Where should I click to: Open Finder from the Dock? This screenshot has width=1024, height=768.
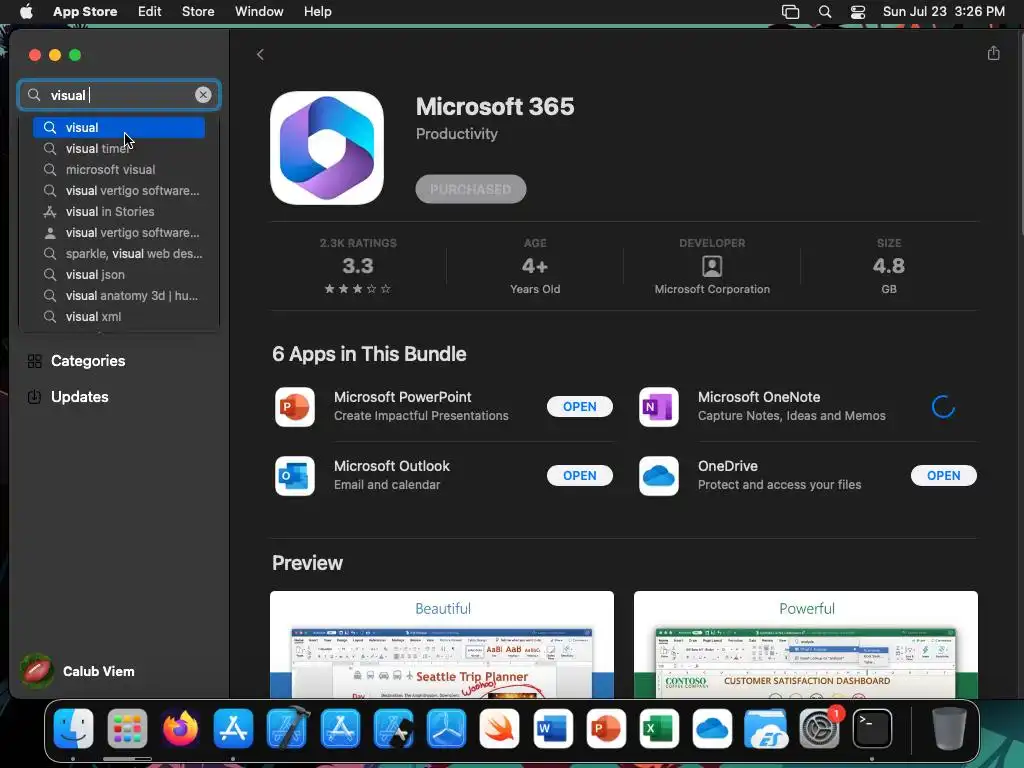(x=73, y=728)
